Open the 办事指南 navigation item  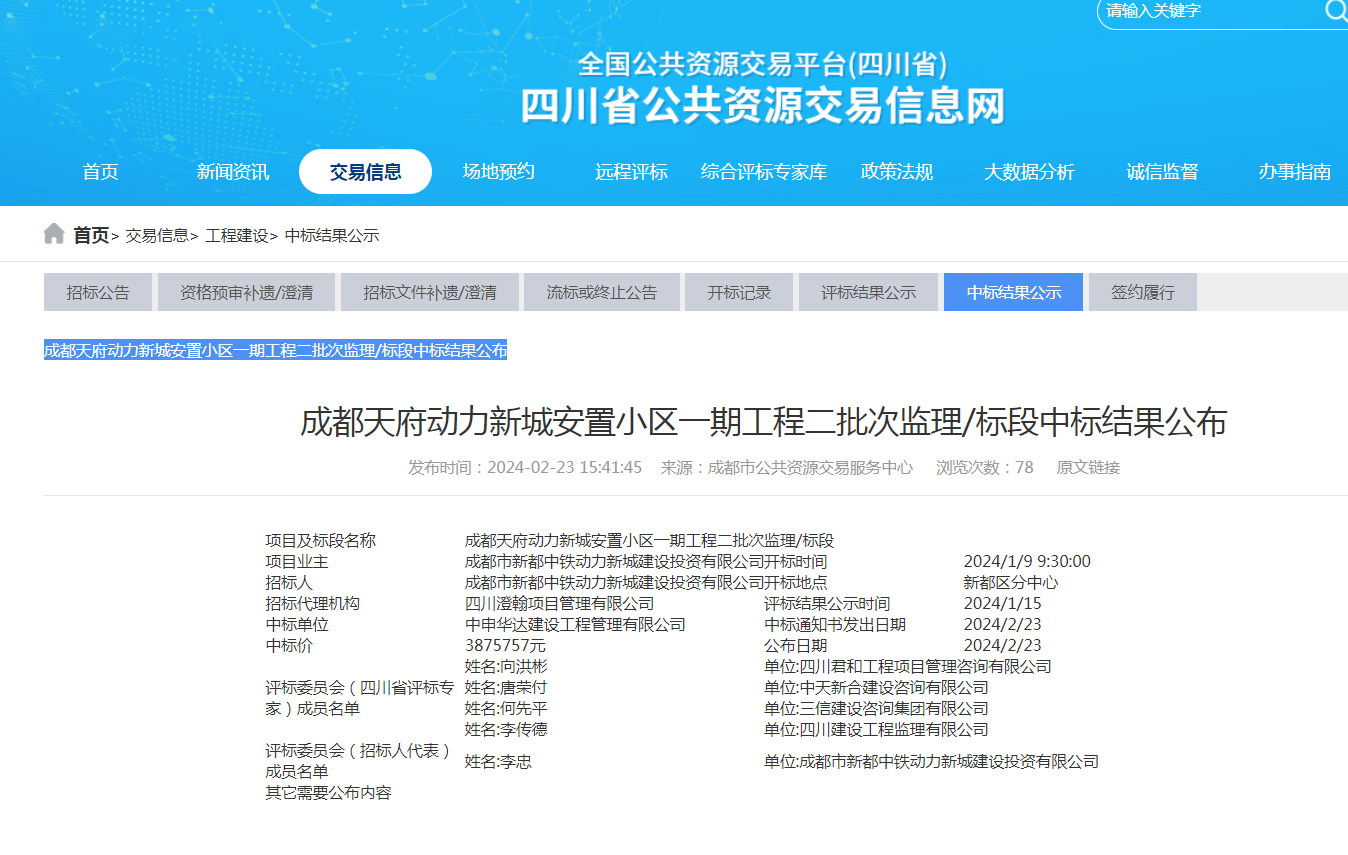pos(1294,172)
